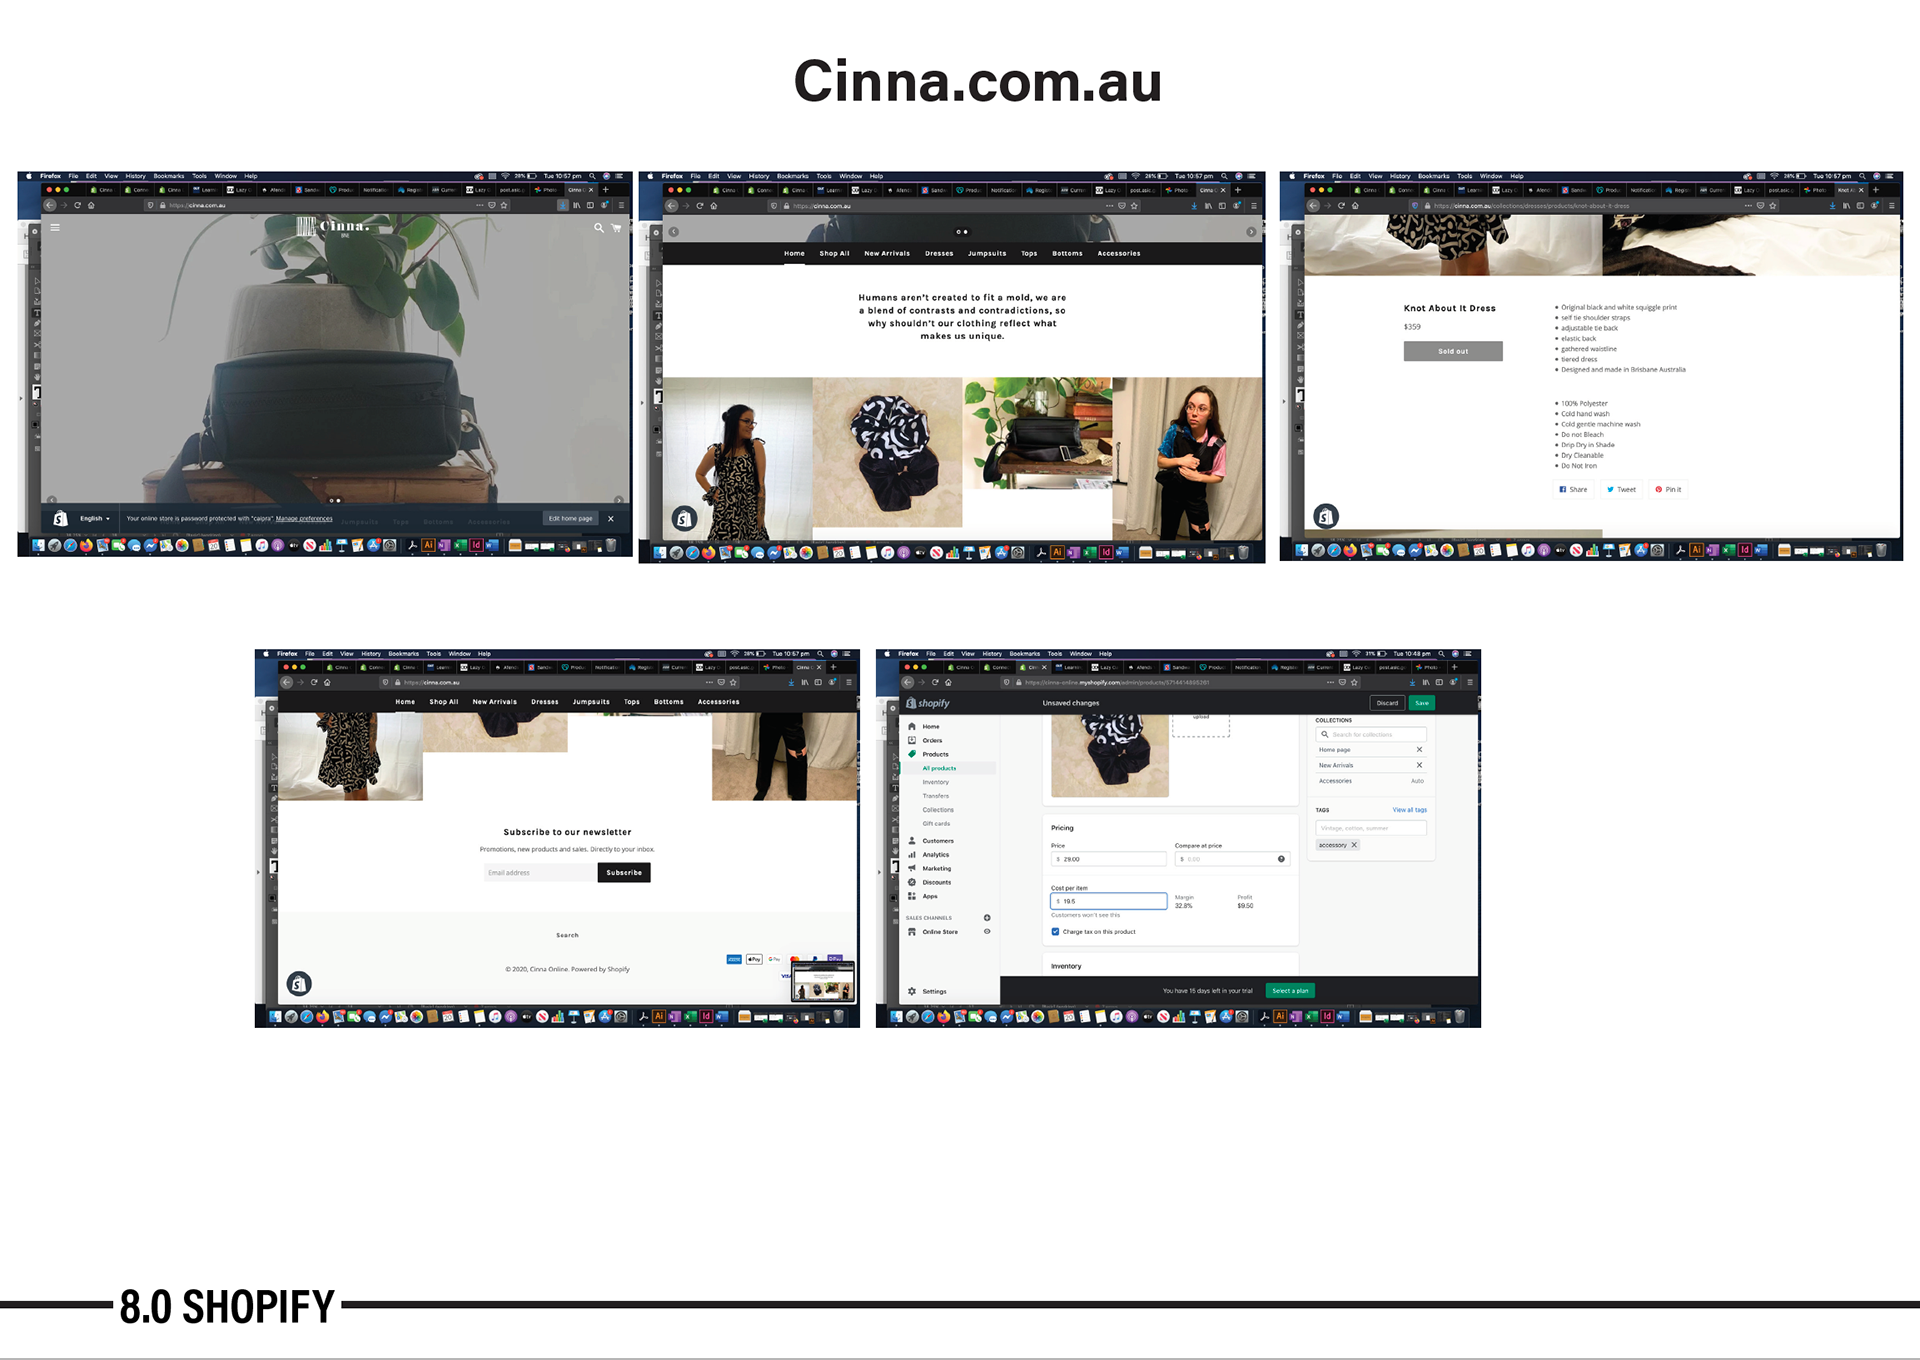Open Customers in Shopify sidebar

pos(937,841)
